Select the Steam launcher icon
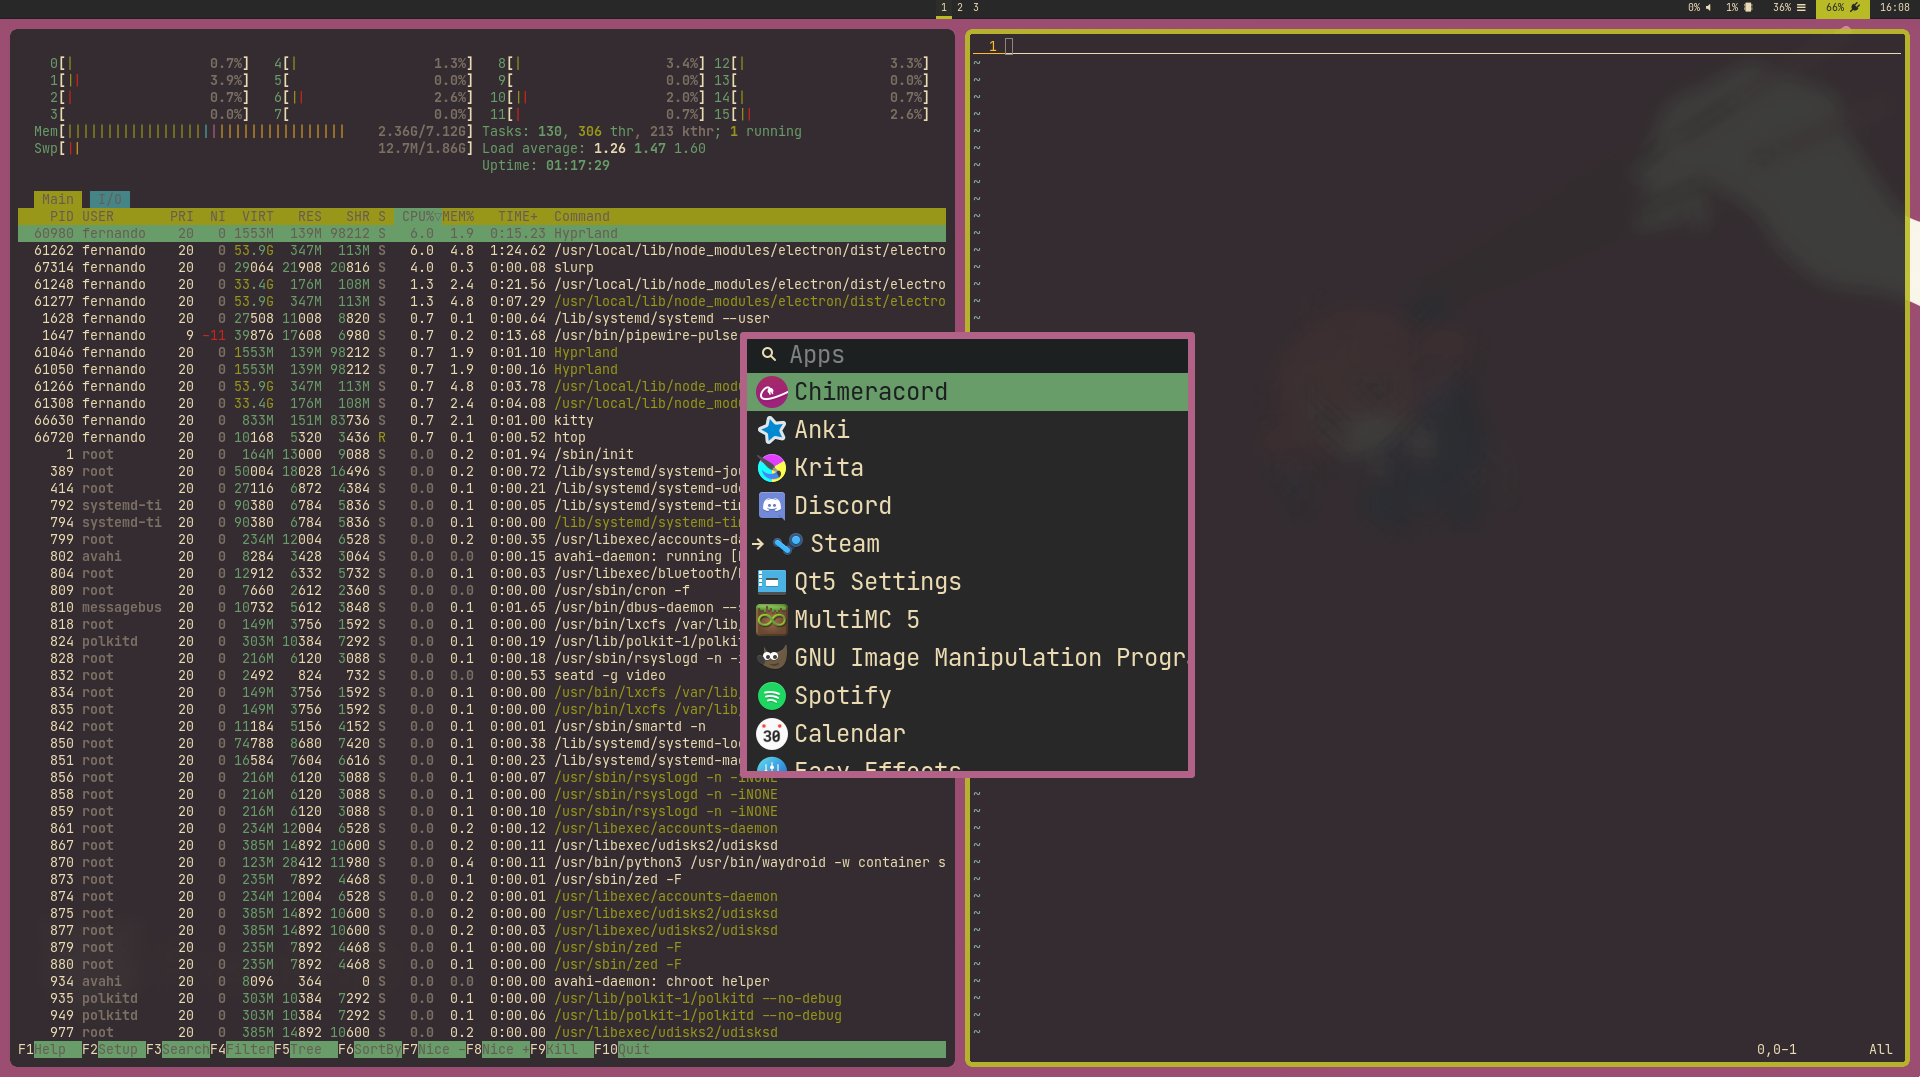Viewport: 1920px width, 1077px height. (788, 544)
